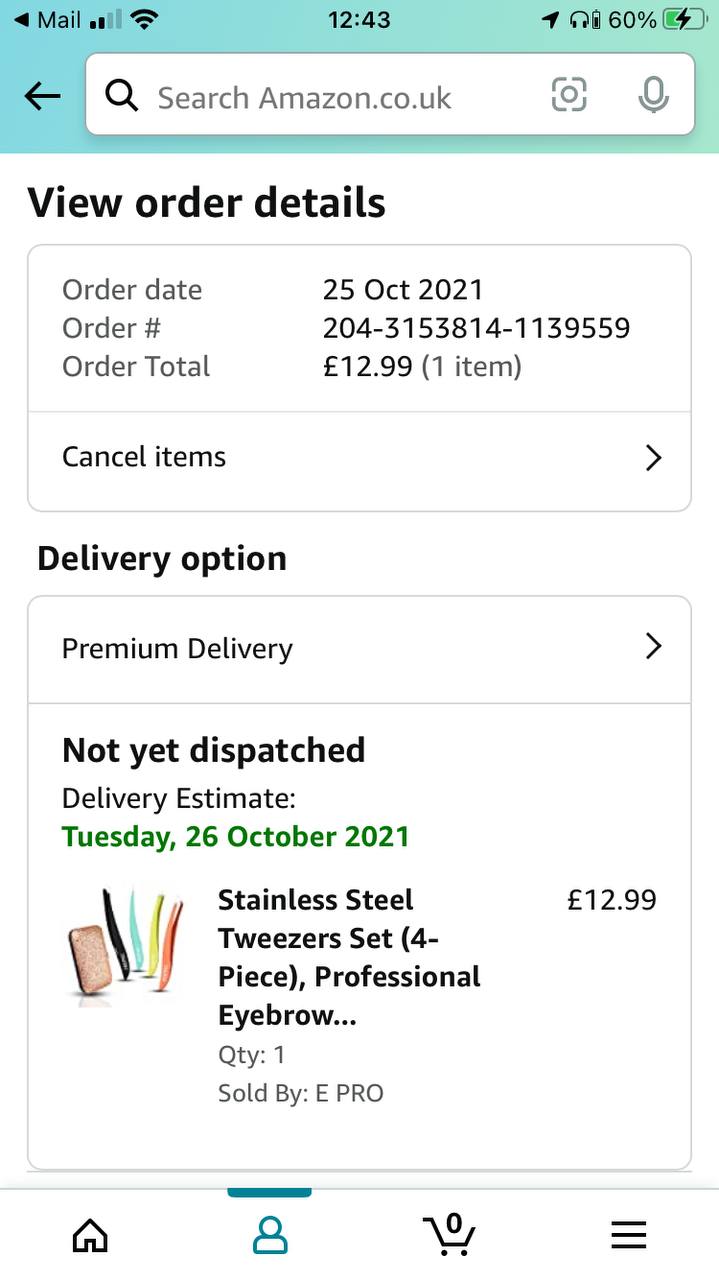
Task: Expand the Cancel items chevron
Action: [653, 458]
